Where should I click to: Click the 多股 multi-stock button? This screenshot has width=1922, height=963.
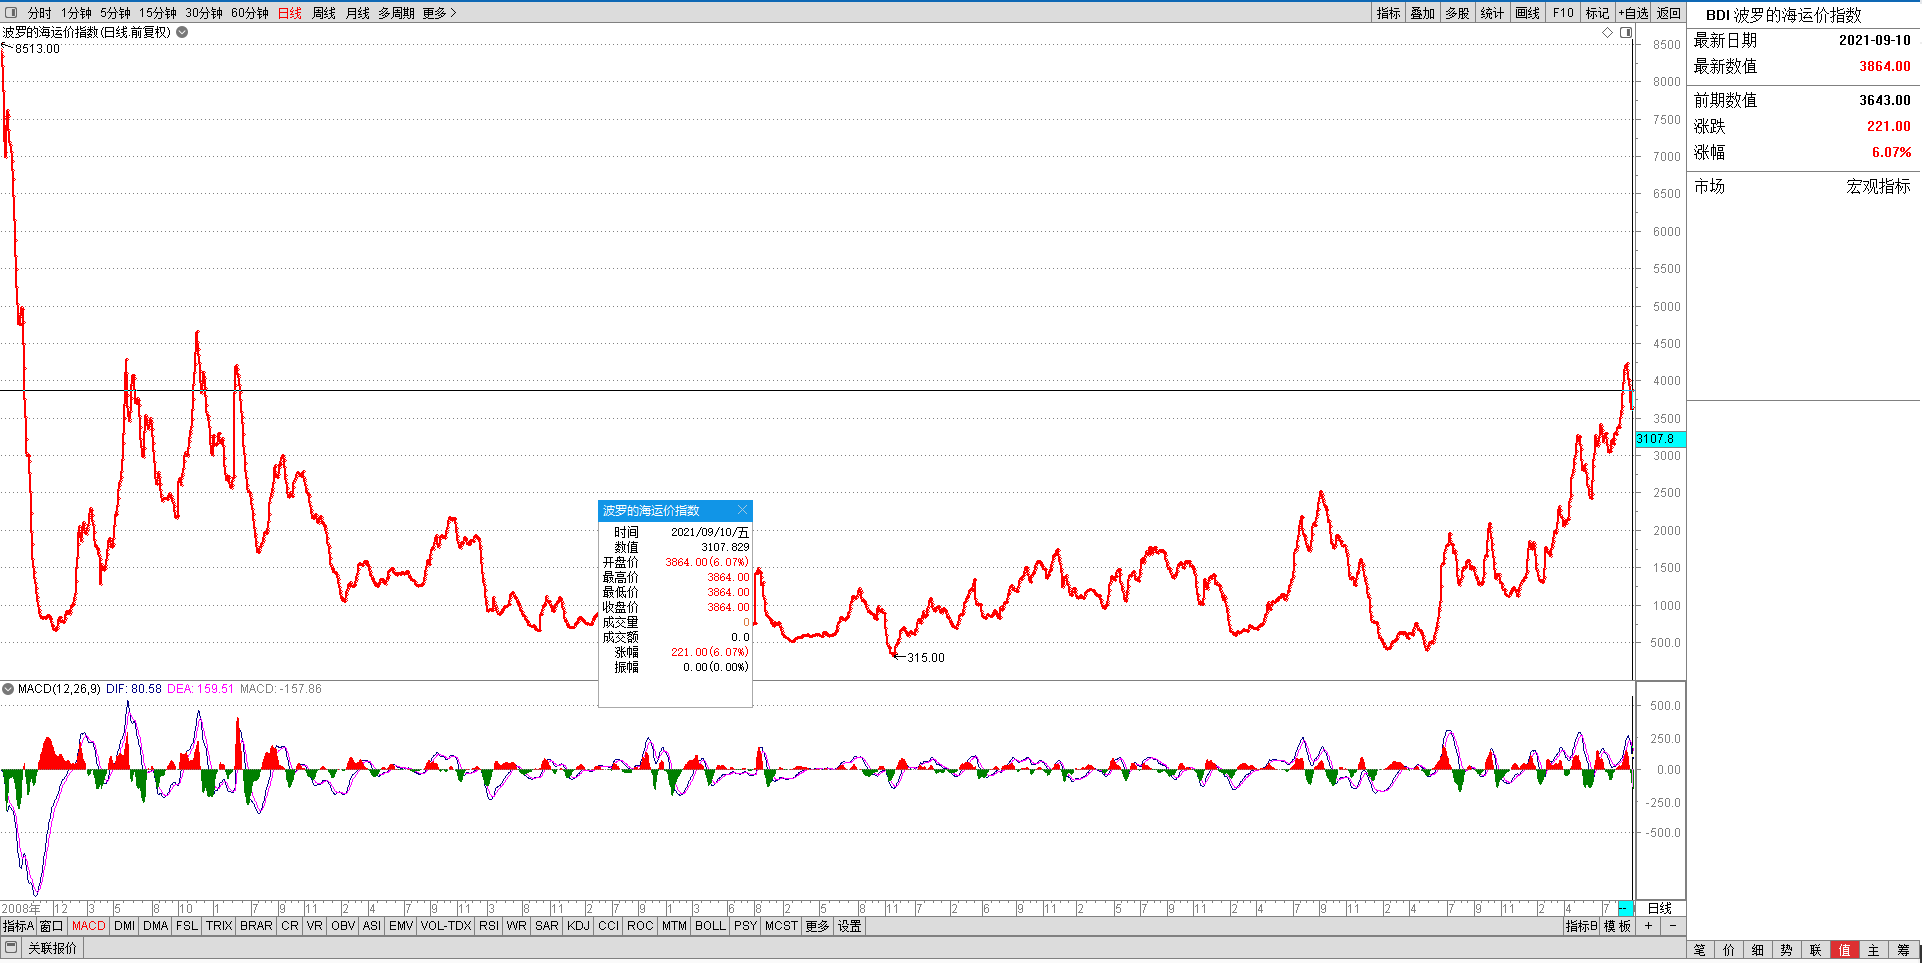[1457, 13]
